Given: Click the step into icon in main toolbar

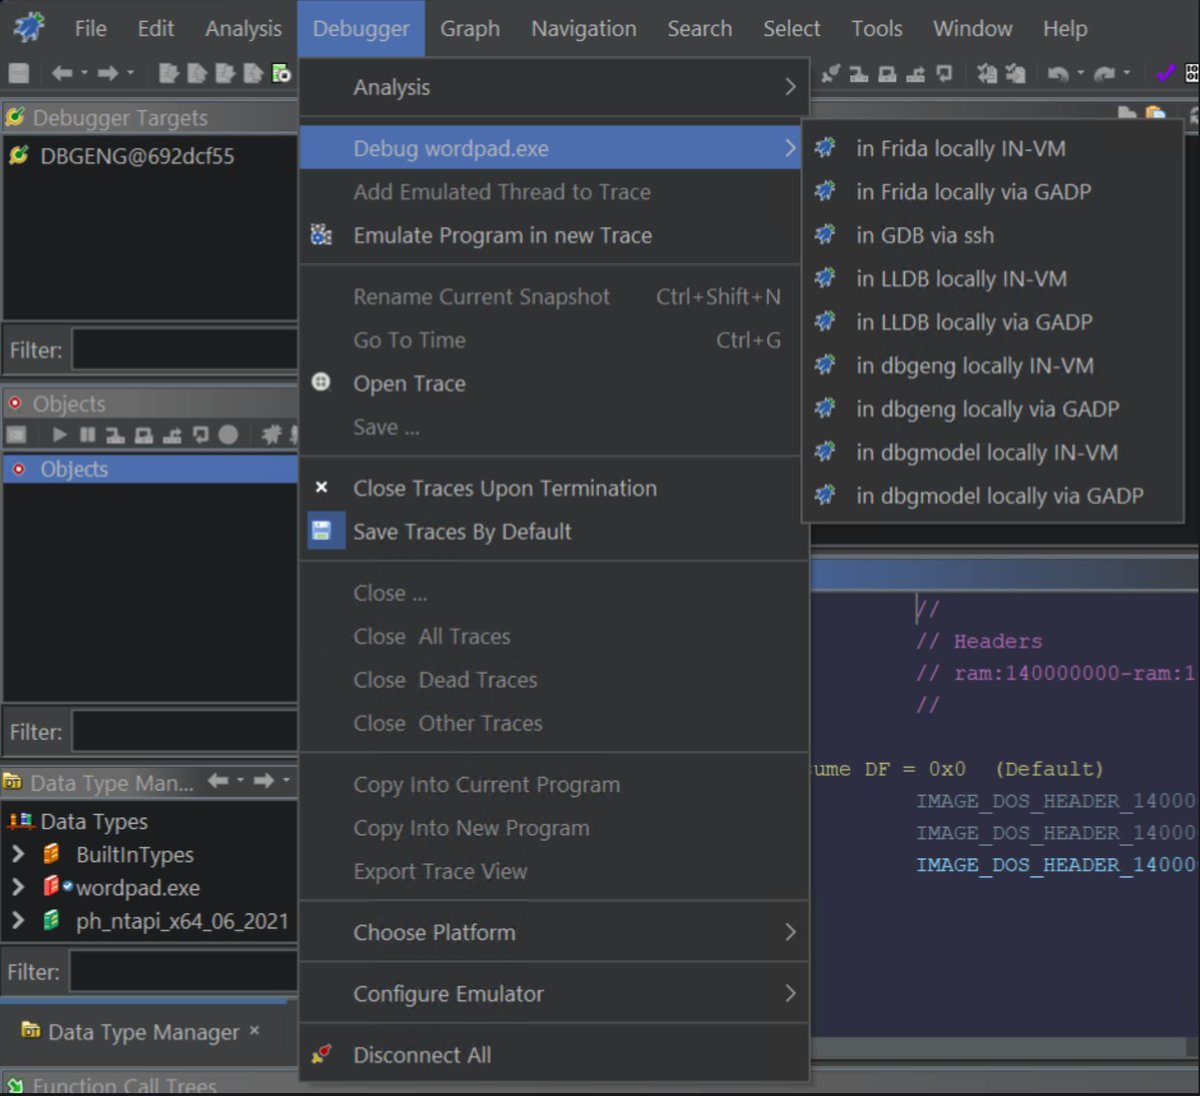Looking at the screenshot, I should (x=858, y=73).
